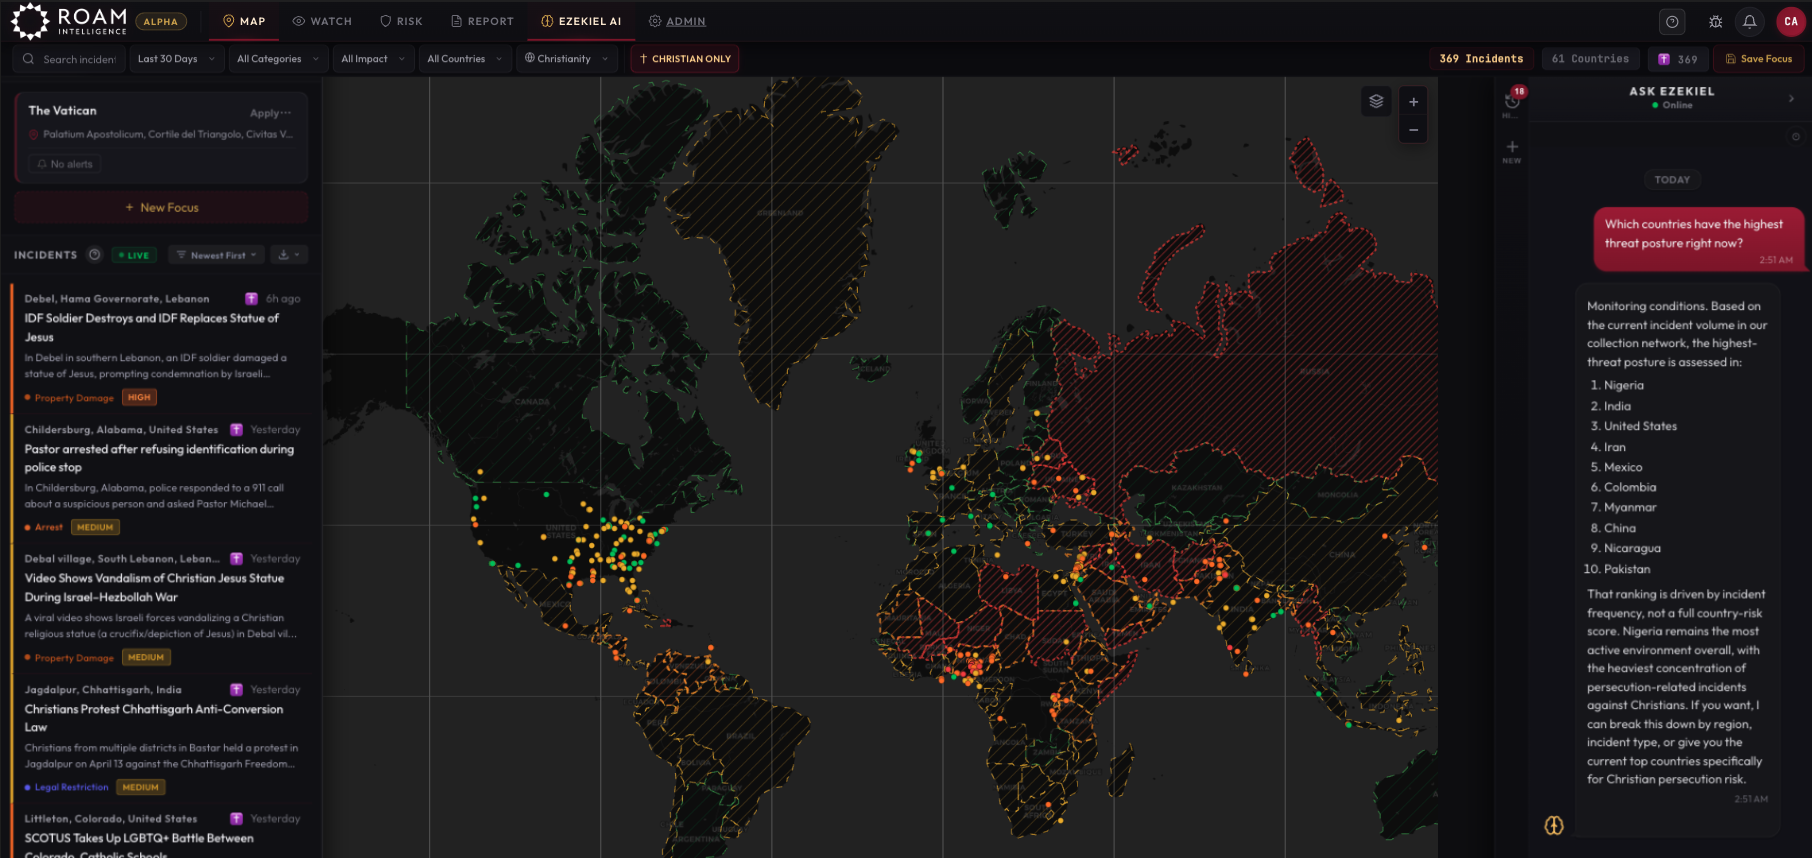
Task: Open the Newest First sort dropdown
Action: pos(217,255)
